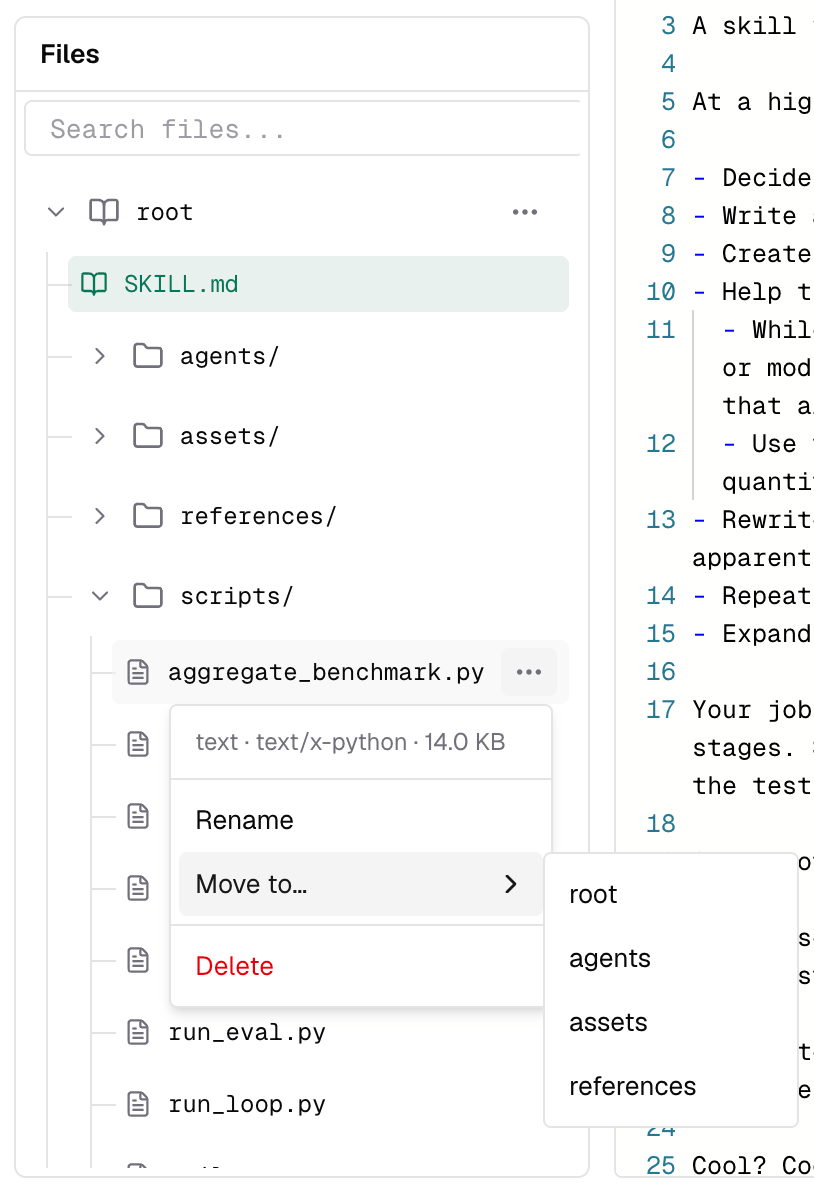Open SKILL.md file

point(318,284)
